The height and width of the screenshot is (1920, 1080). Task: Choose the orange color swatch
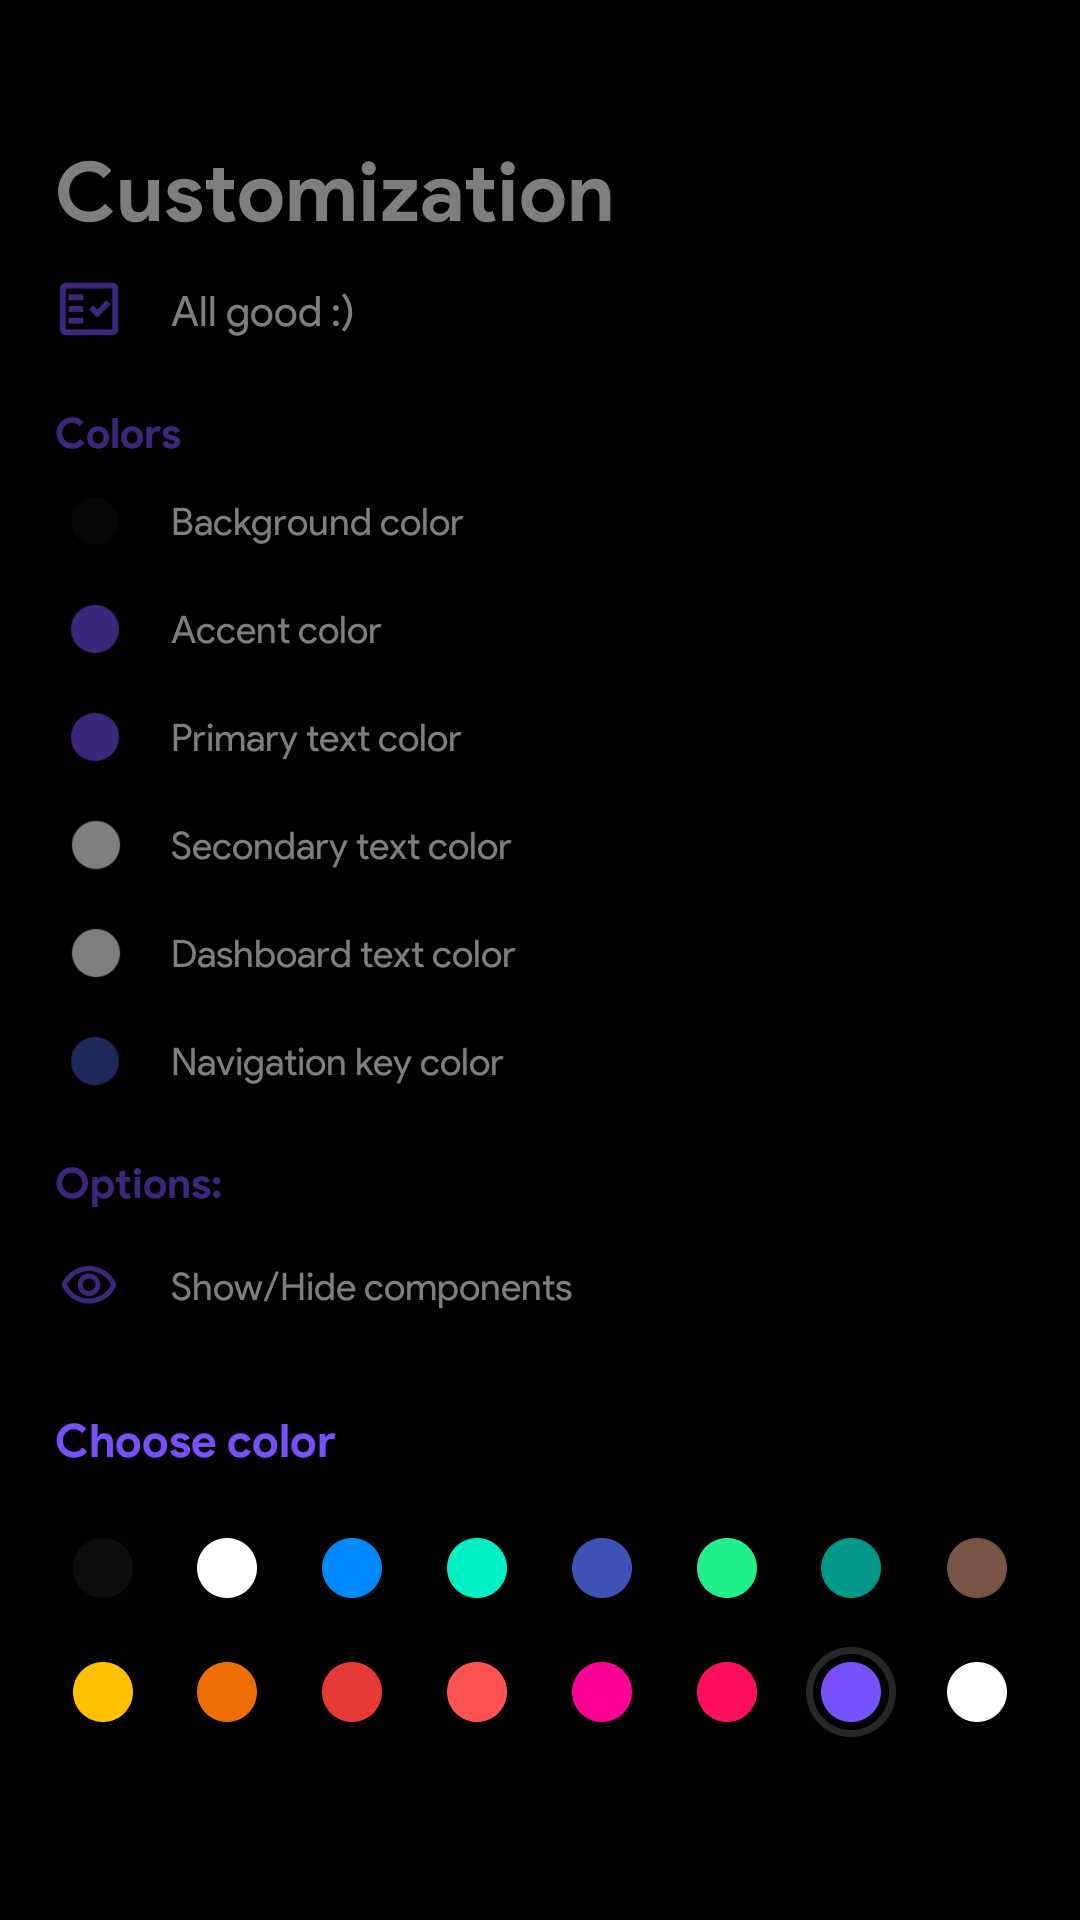[x=227, y=1692]
